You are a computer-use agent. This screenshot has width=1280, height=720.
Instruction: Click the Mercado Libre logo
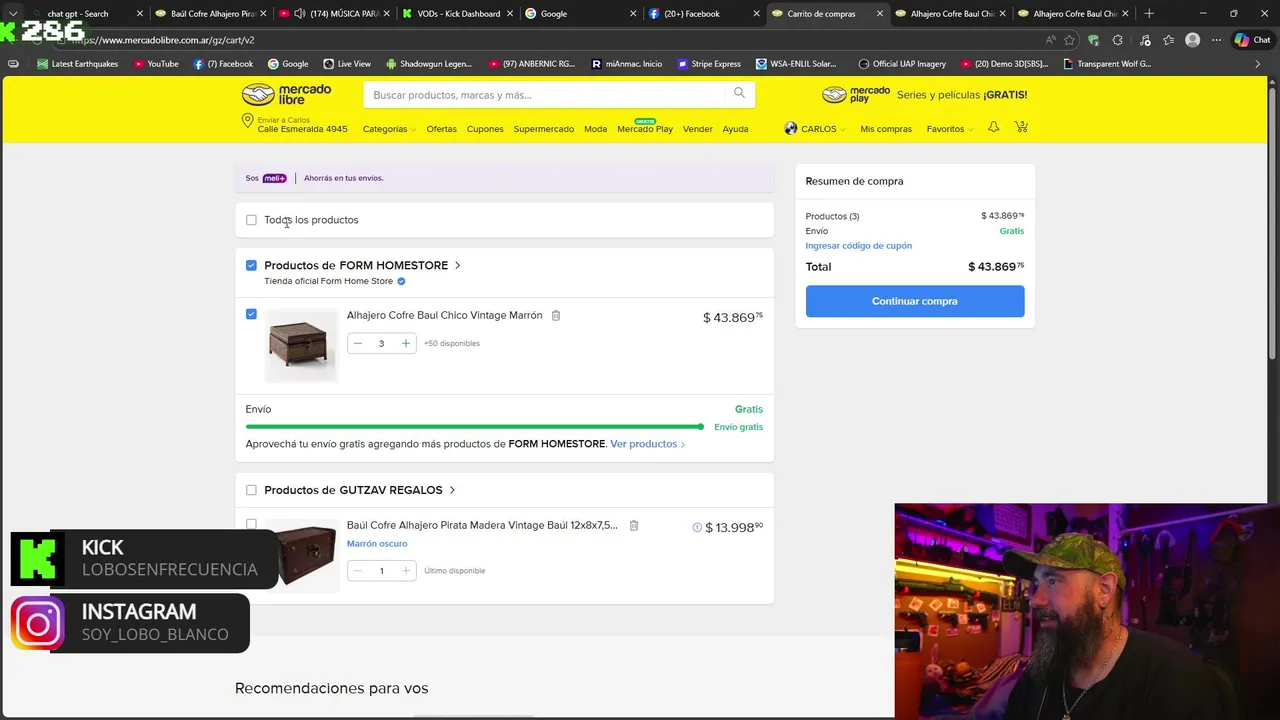coord(286,95)
